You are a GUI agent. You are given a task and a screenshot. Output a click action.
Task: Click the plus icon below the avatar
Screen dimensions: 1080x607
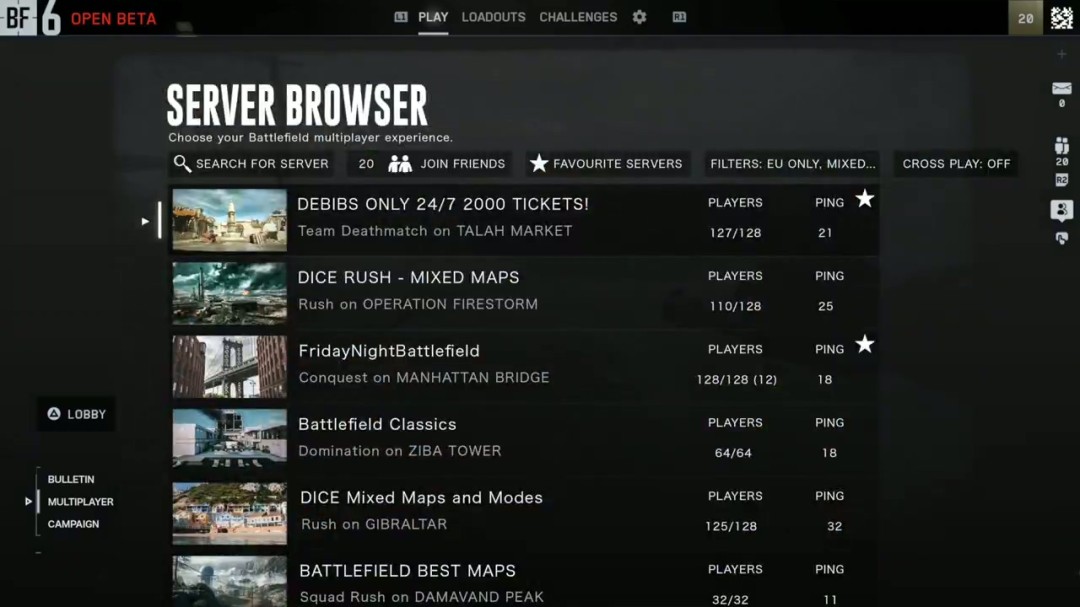coord(1061,54)
